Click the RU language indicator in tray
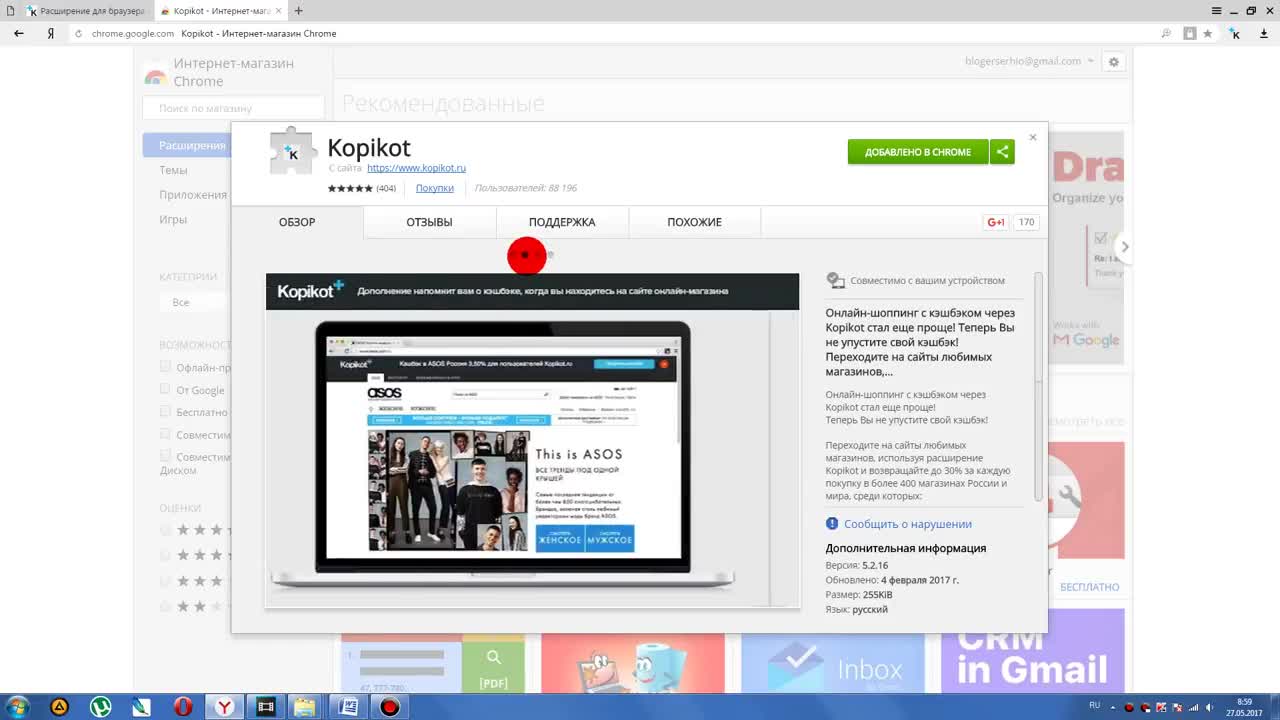This screenshot has width=1280, height=720. [1095, 706]
